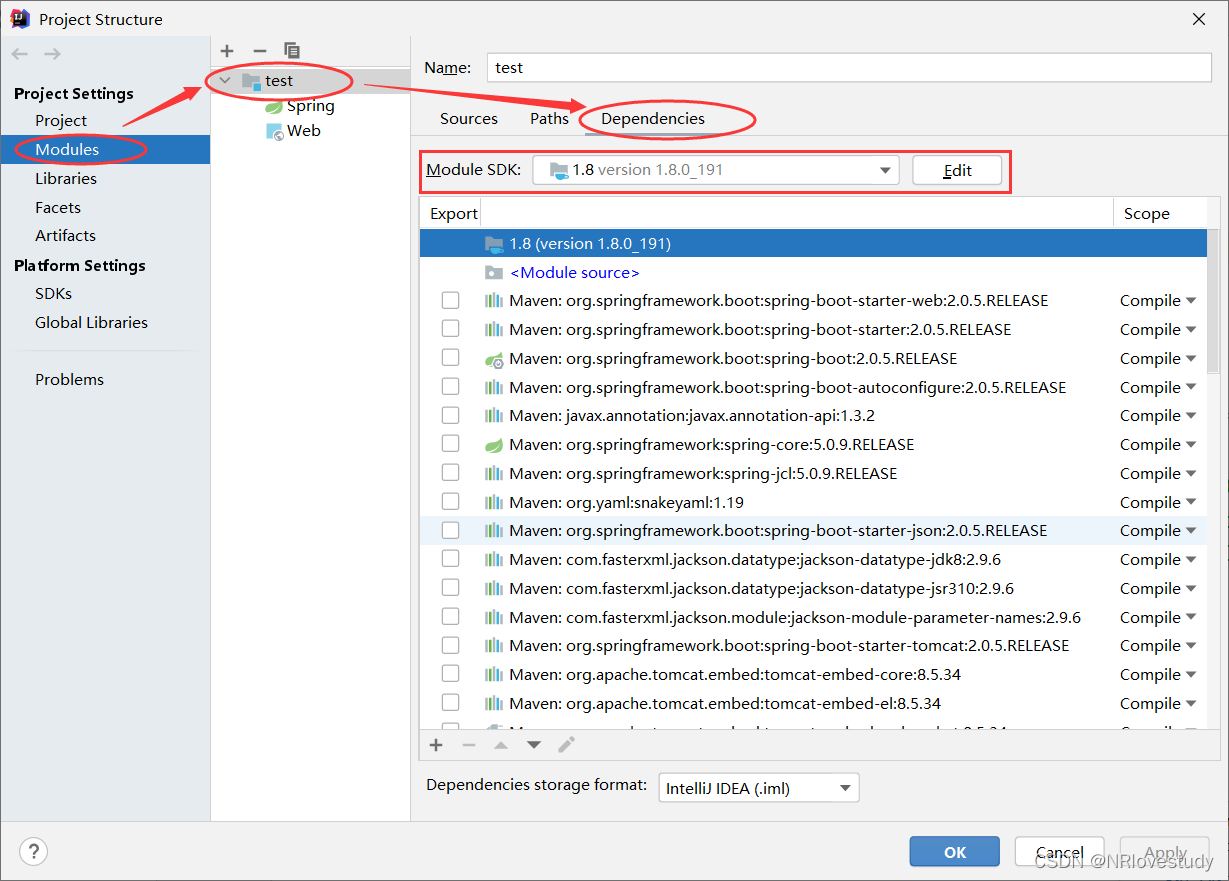Open Dependencies storage format dropdown

point(758,788)
